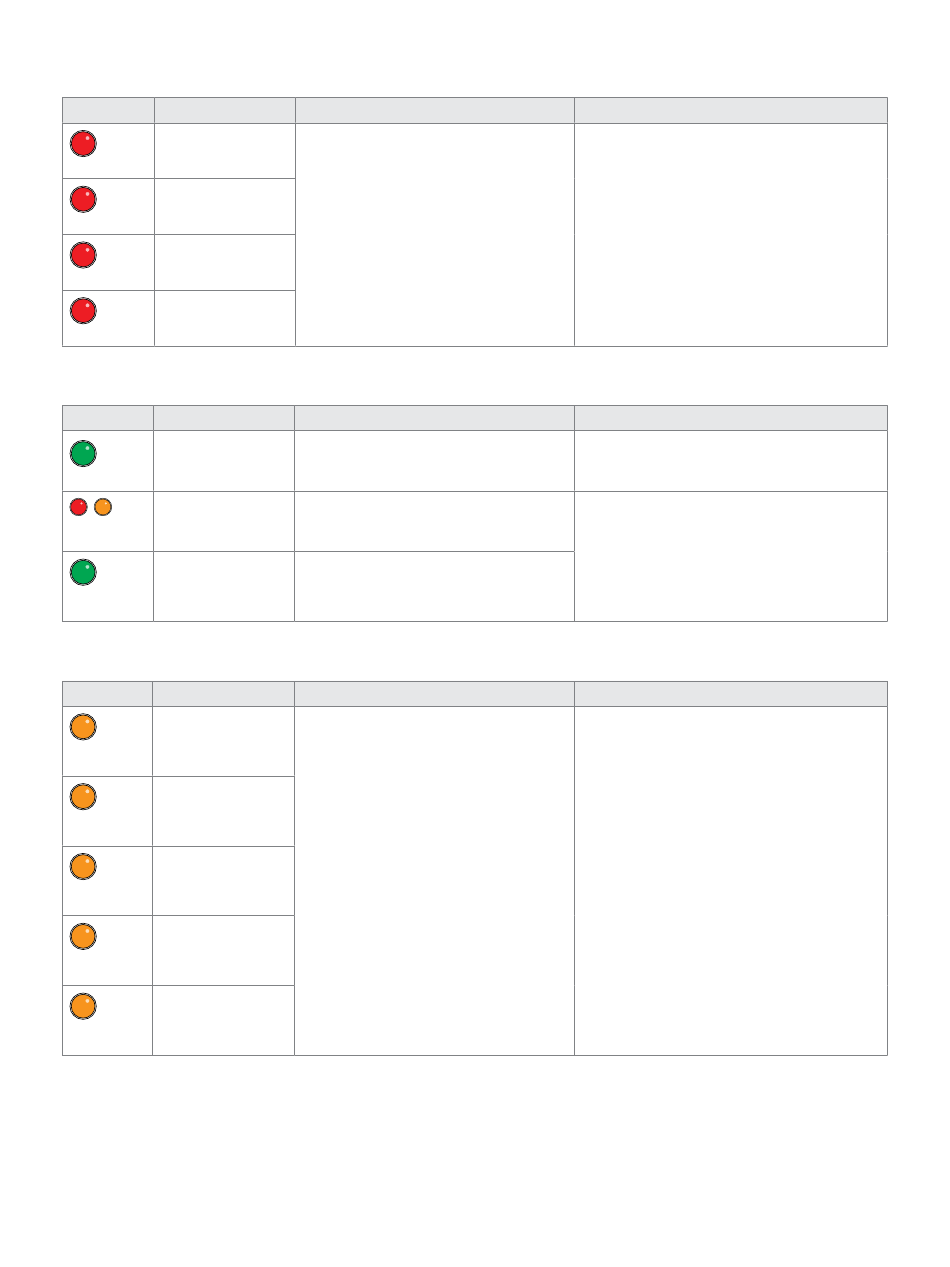
Task: Click the third orange LED in bottom table
Action: [83, 866]
